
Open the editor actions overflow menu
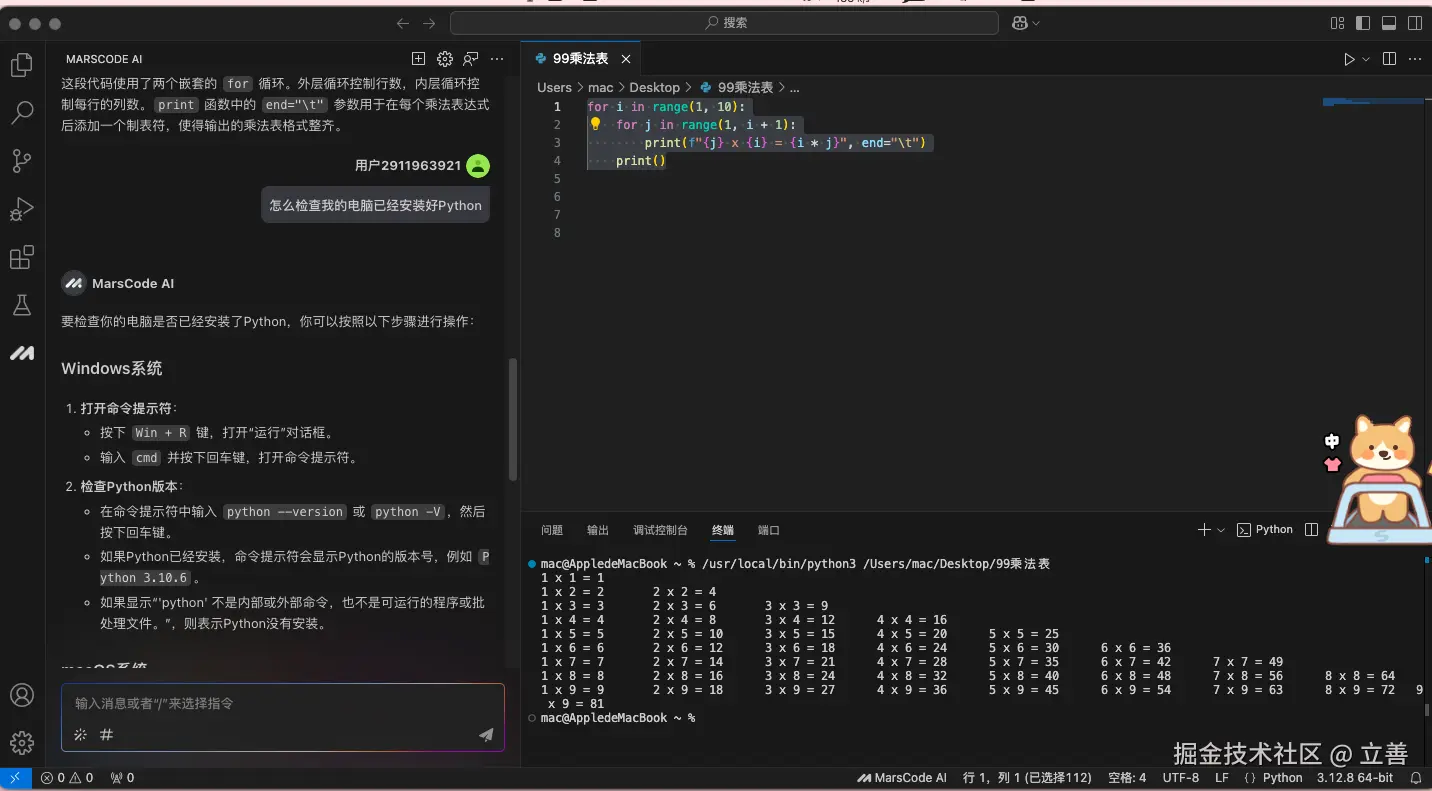pos(1414,58)
